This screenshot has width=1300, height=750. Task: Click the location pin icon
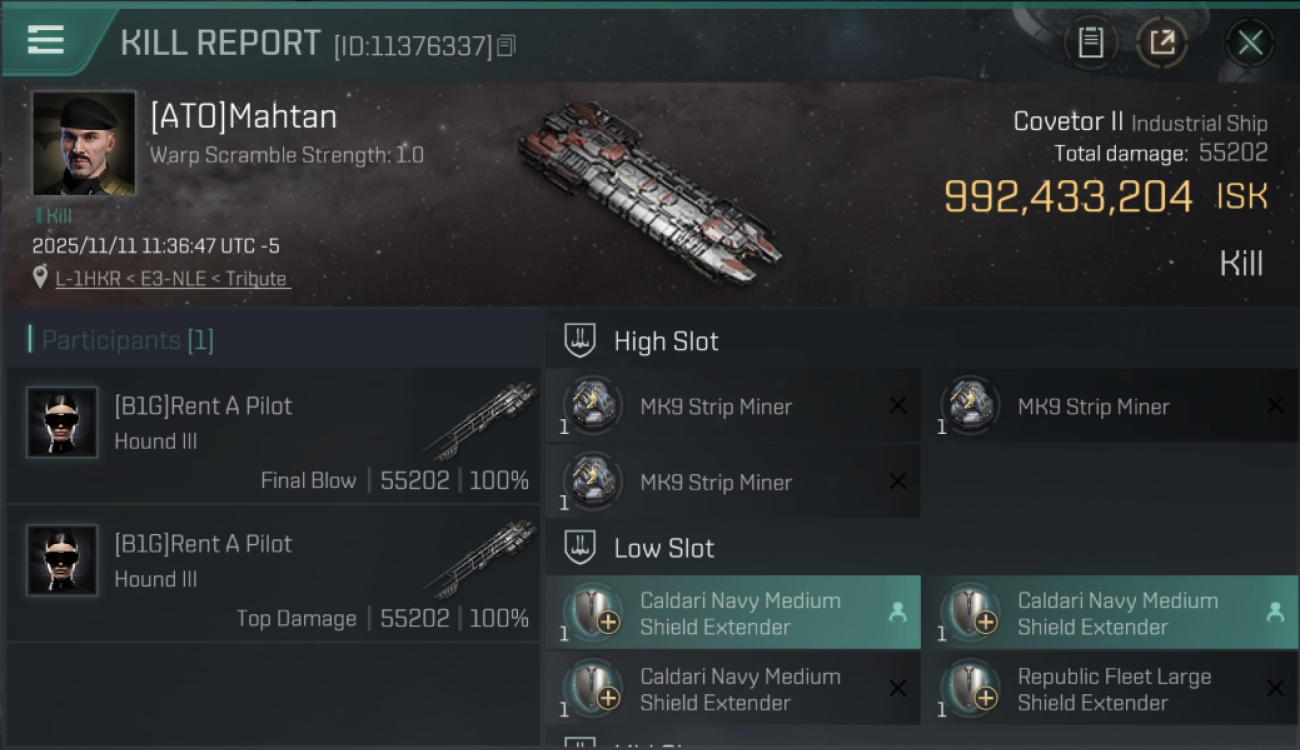[40, 278]
